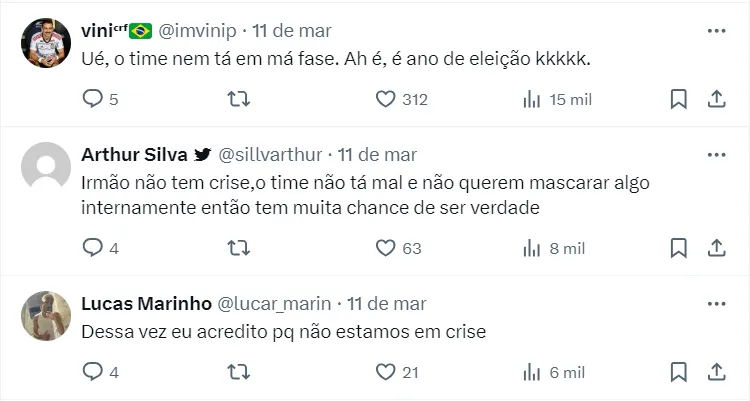Bookmark vini's tweet
The height and width of the screenshot is (401, 750).
678,99
